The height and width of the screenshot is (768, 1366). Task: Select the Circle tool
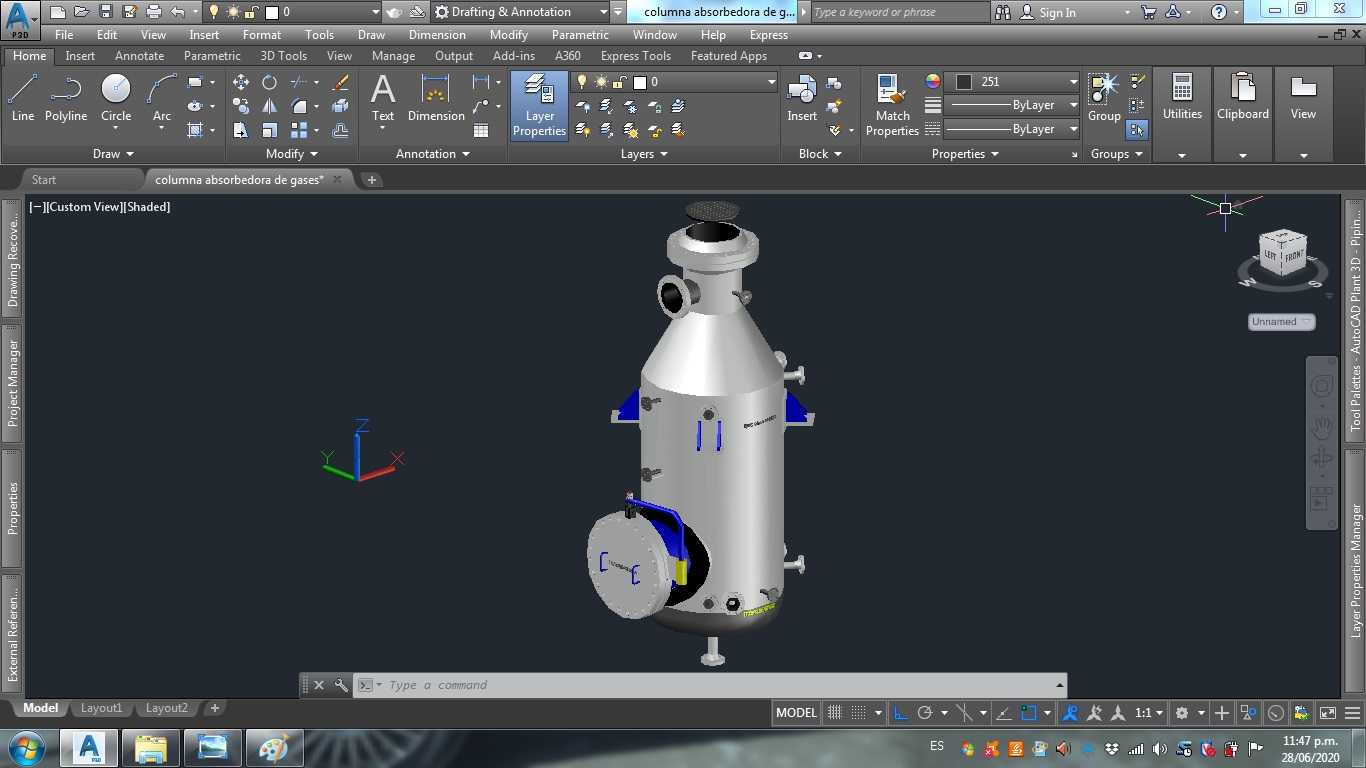(116, 98)
